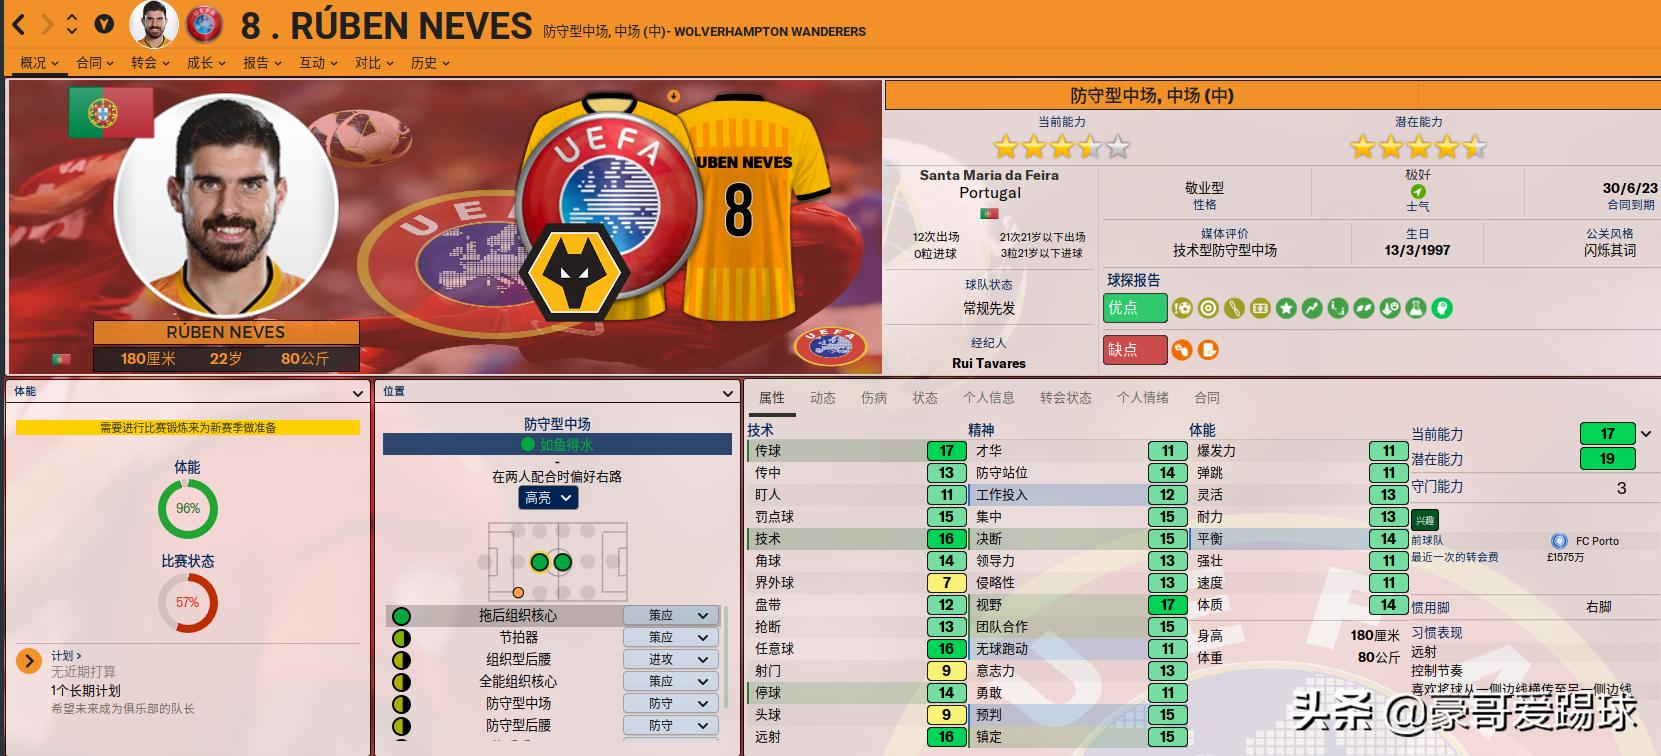Open the 概况 menu
The height and width of the screenshot is (756, 1661).
click(40, 63)
